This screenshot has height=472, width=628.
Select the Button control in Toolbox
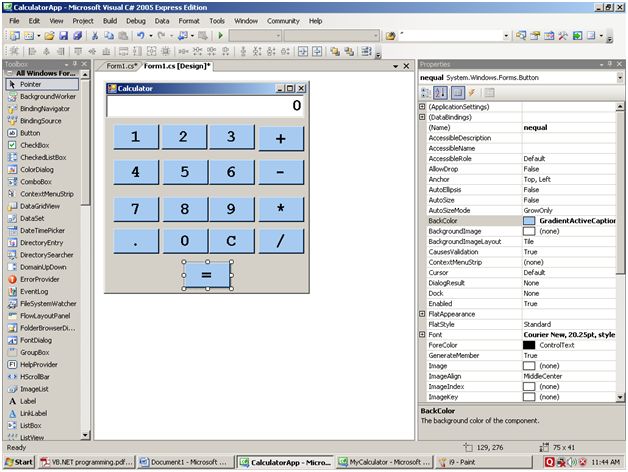[30, 133]
